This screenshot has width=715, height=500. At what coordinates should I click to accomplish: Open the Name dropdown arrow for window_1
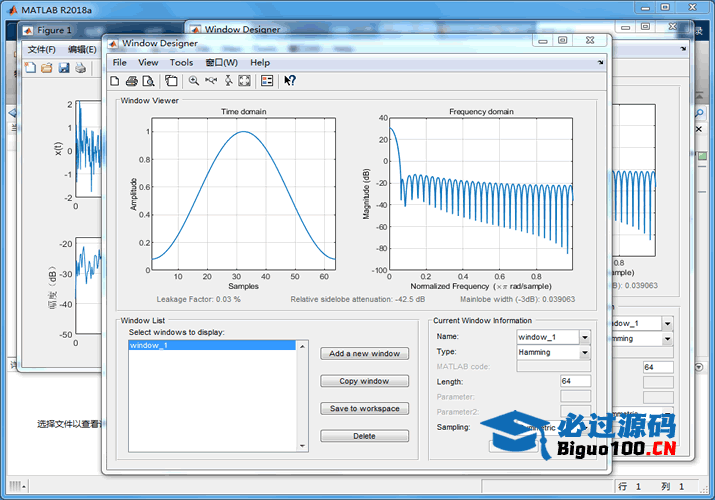pyautogui.click(x=585, y=337)
